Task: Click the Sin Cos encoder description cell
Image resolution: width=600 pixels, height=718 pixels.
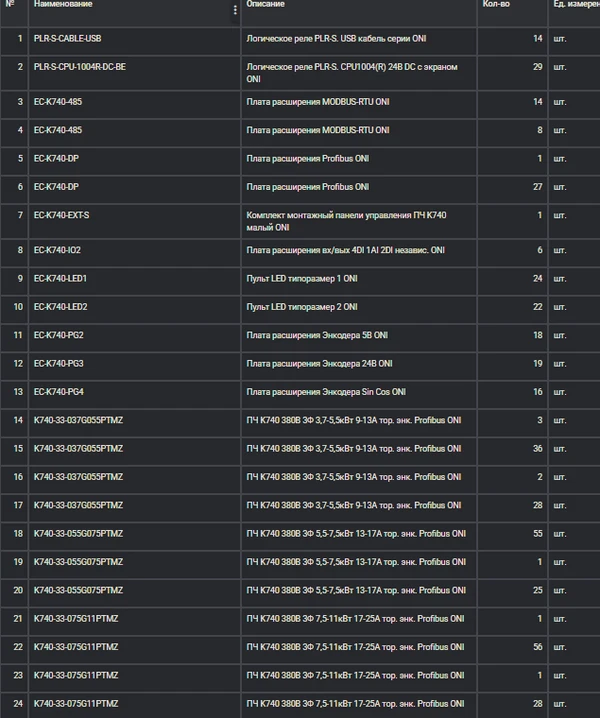Action: pos(359,395)
